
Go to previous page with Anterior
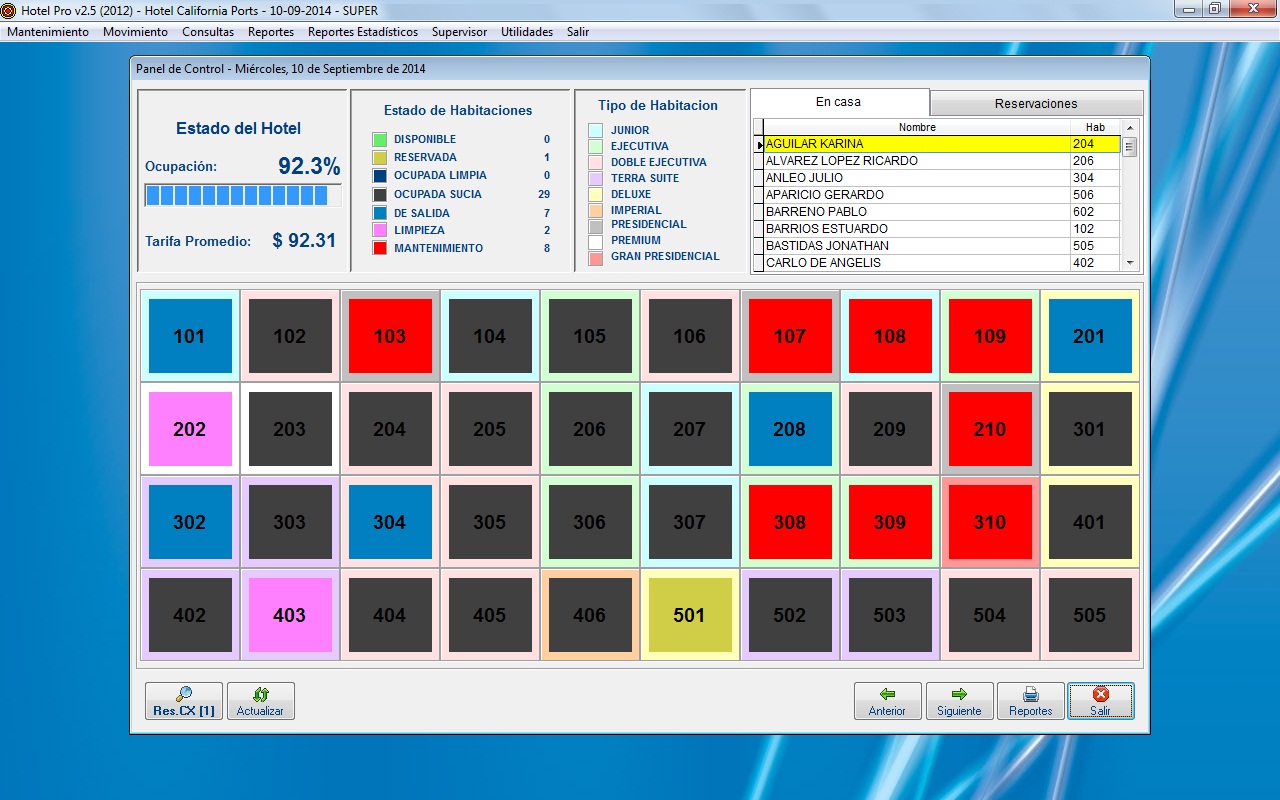[887, 701]
